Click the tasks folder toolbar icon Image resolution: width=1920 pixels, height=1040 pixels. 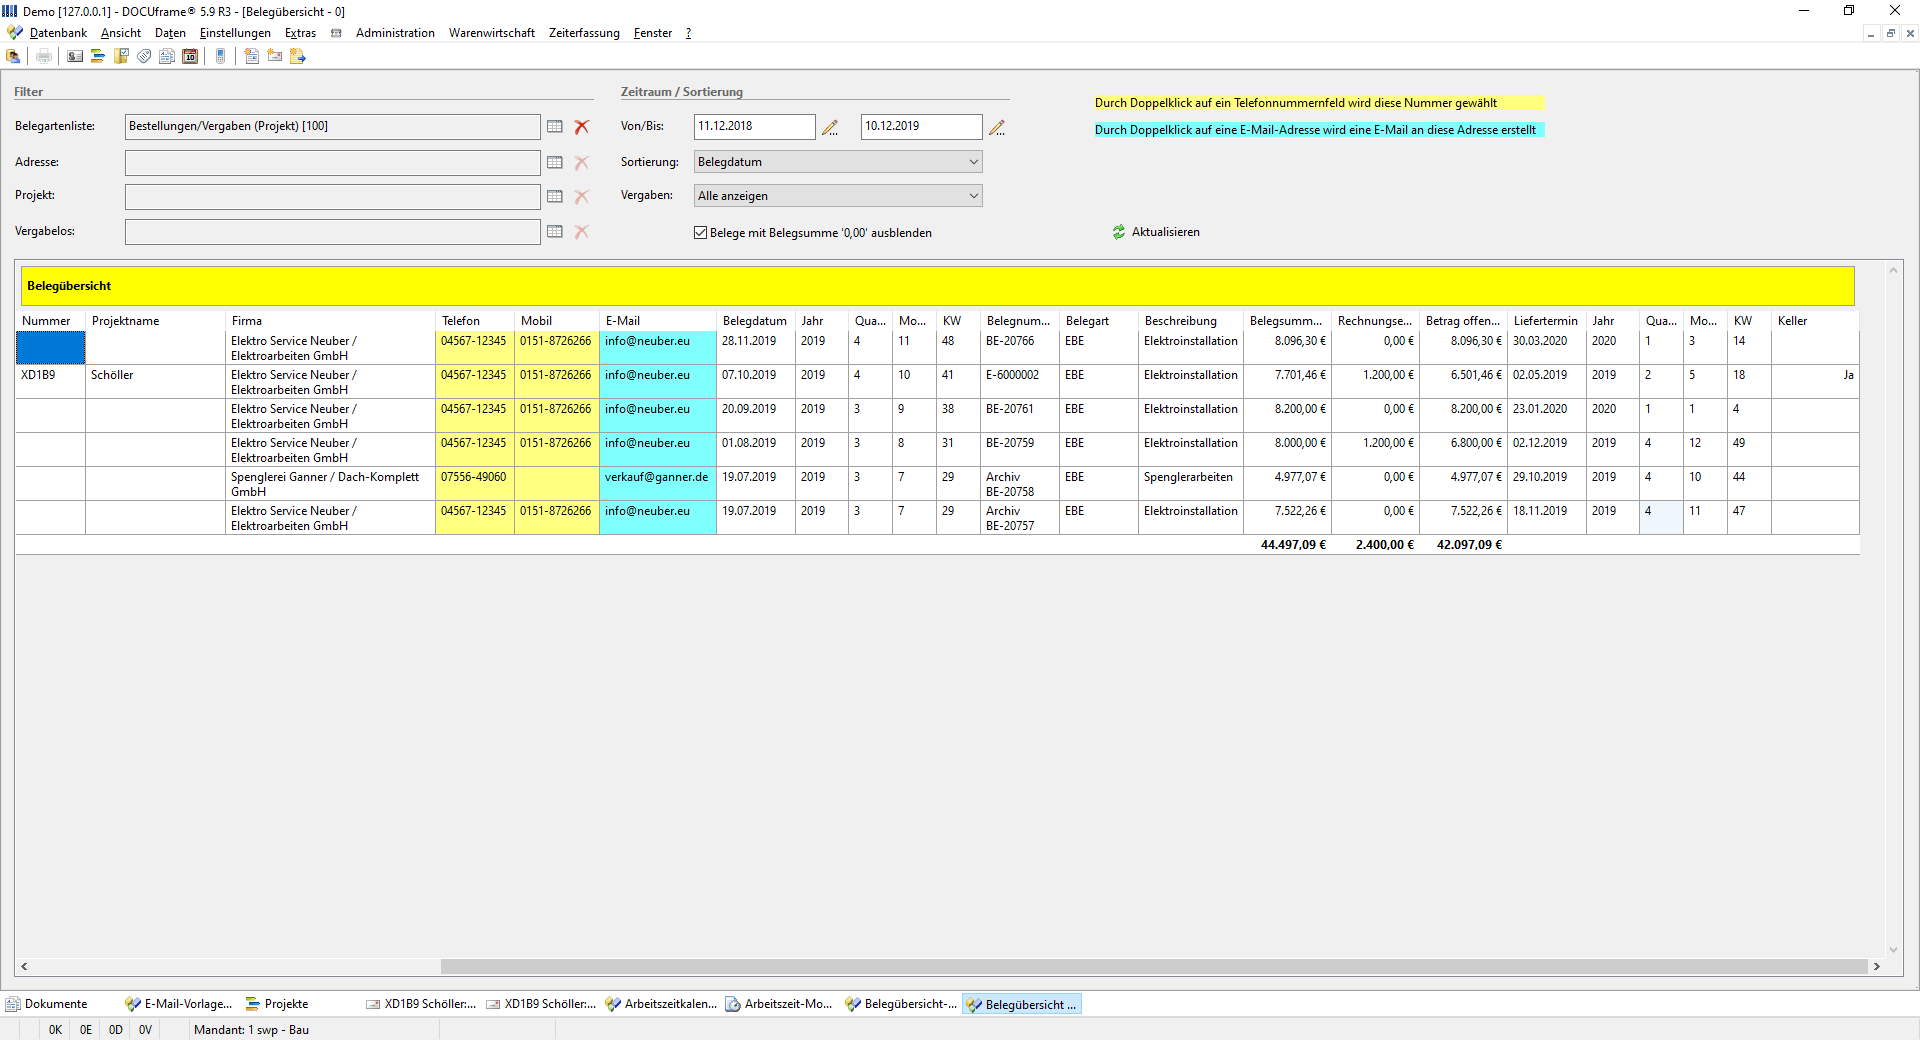click(x=121, y=56)
